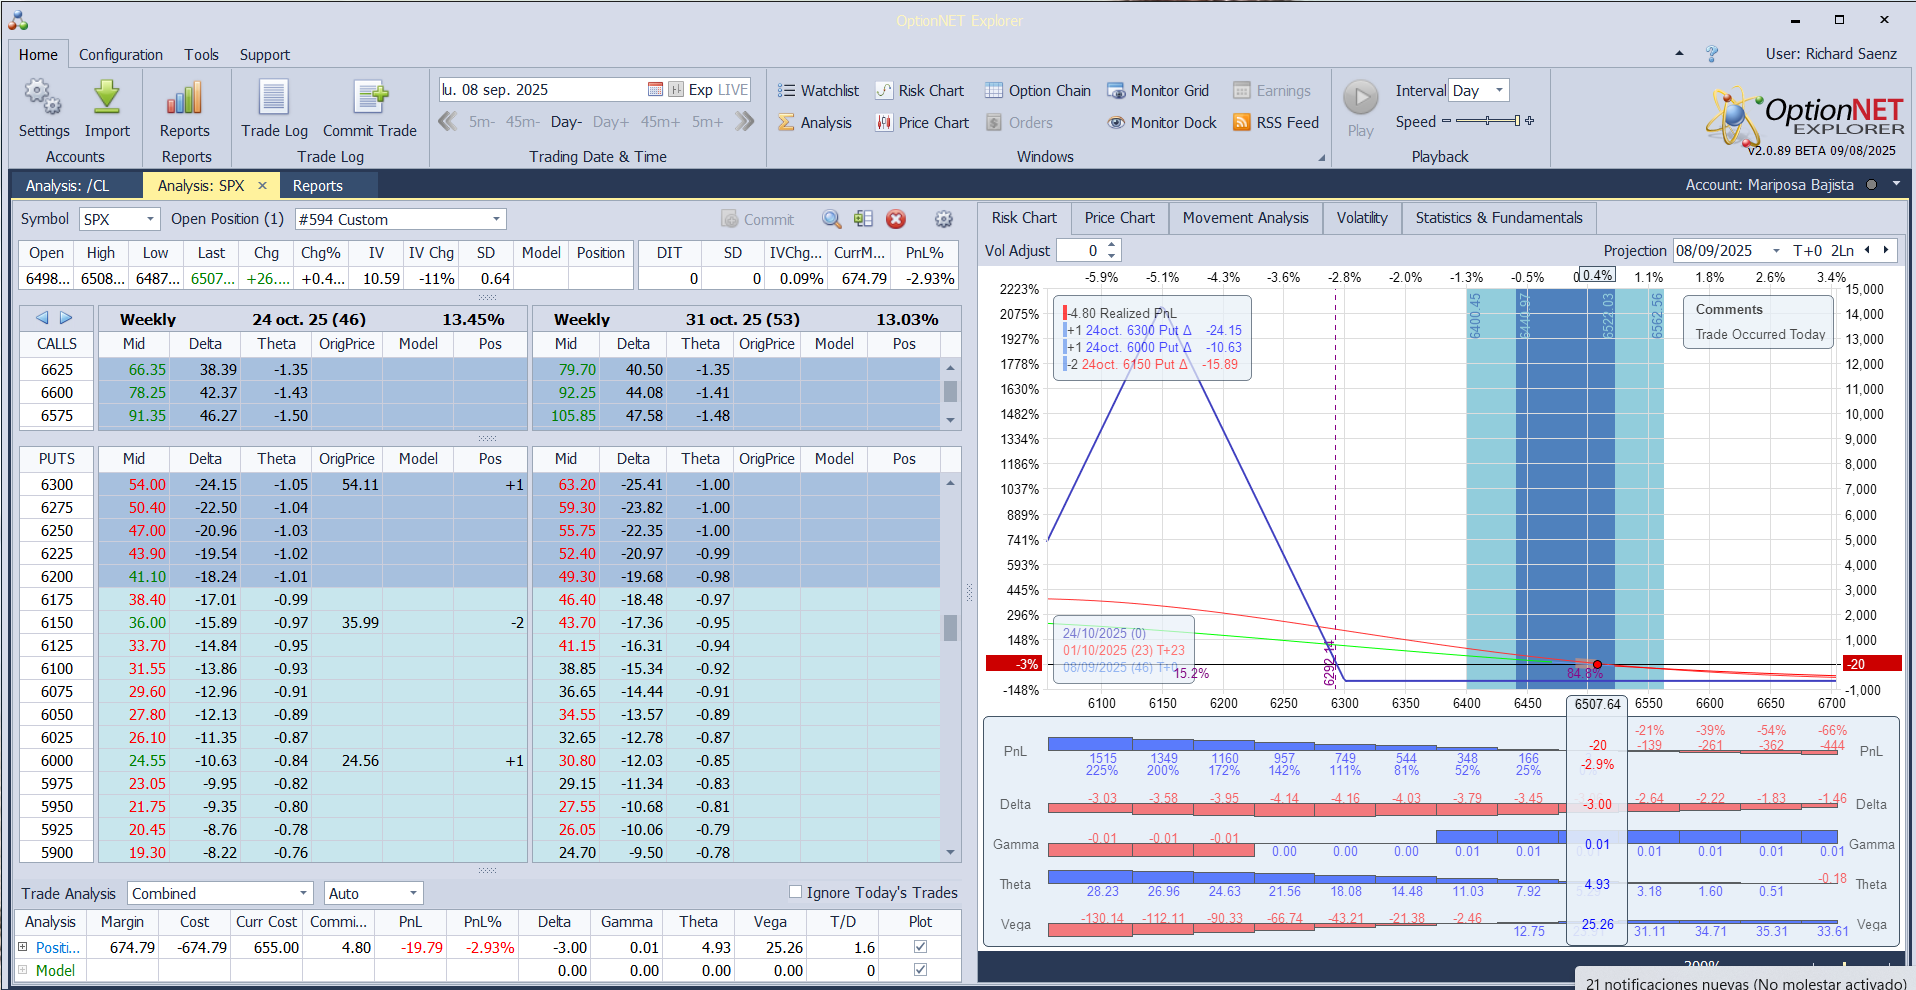This screenshot has width=1916, height=990.
Task: Click the Day- time step button
Action: 566,122
